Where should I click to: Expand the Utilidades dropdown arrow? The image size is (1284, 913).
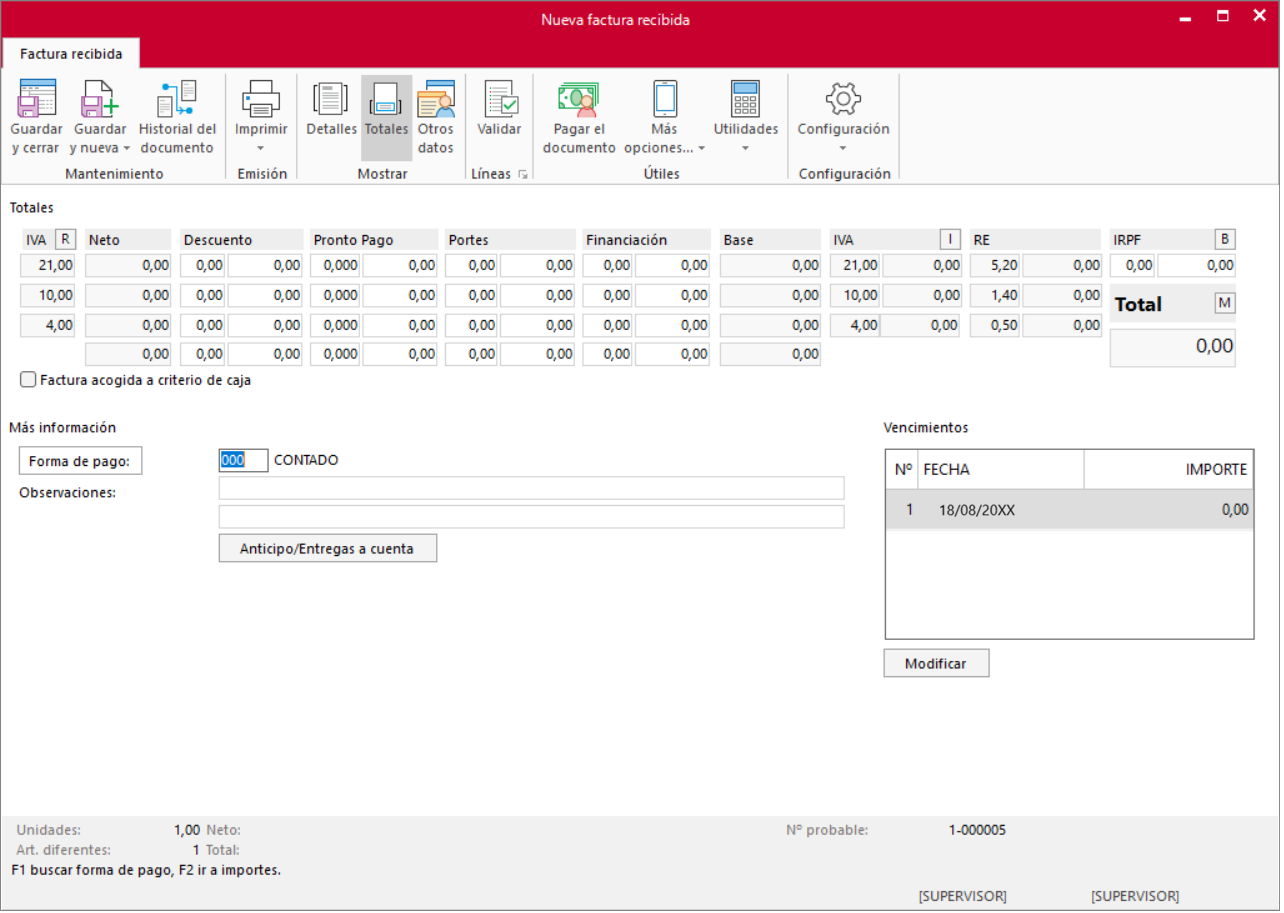point(746,149)
